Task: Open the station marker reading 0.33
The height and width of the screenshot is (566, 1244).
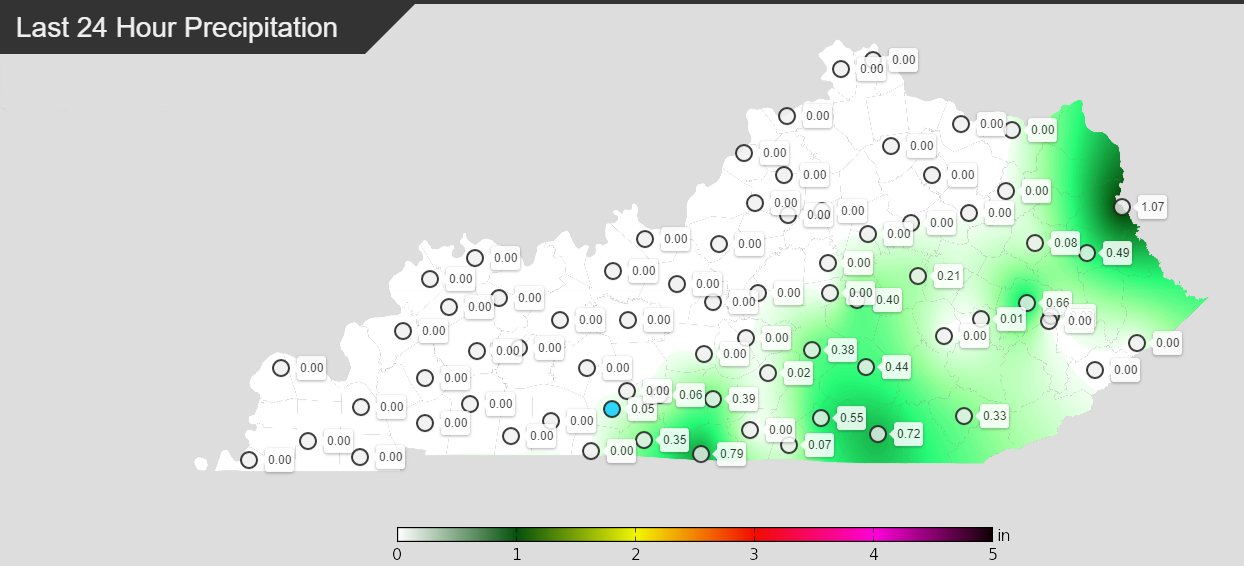Action: pyautogui.click(x=964, y=415)
